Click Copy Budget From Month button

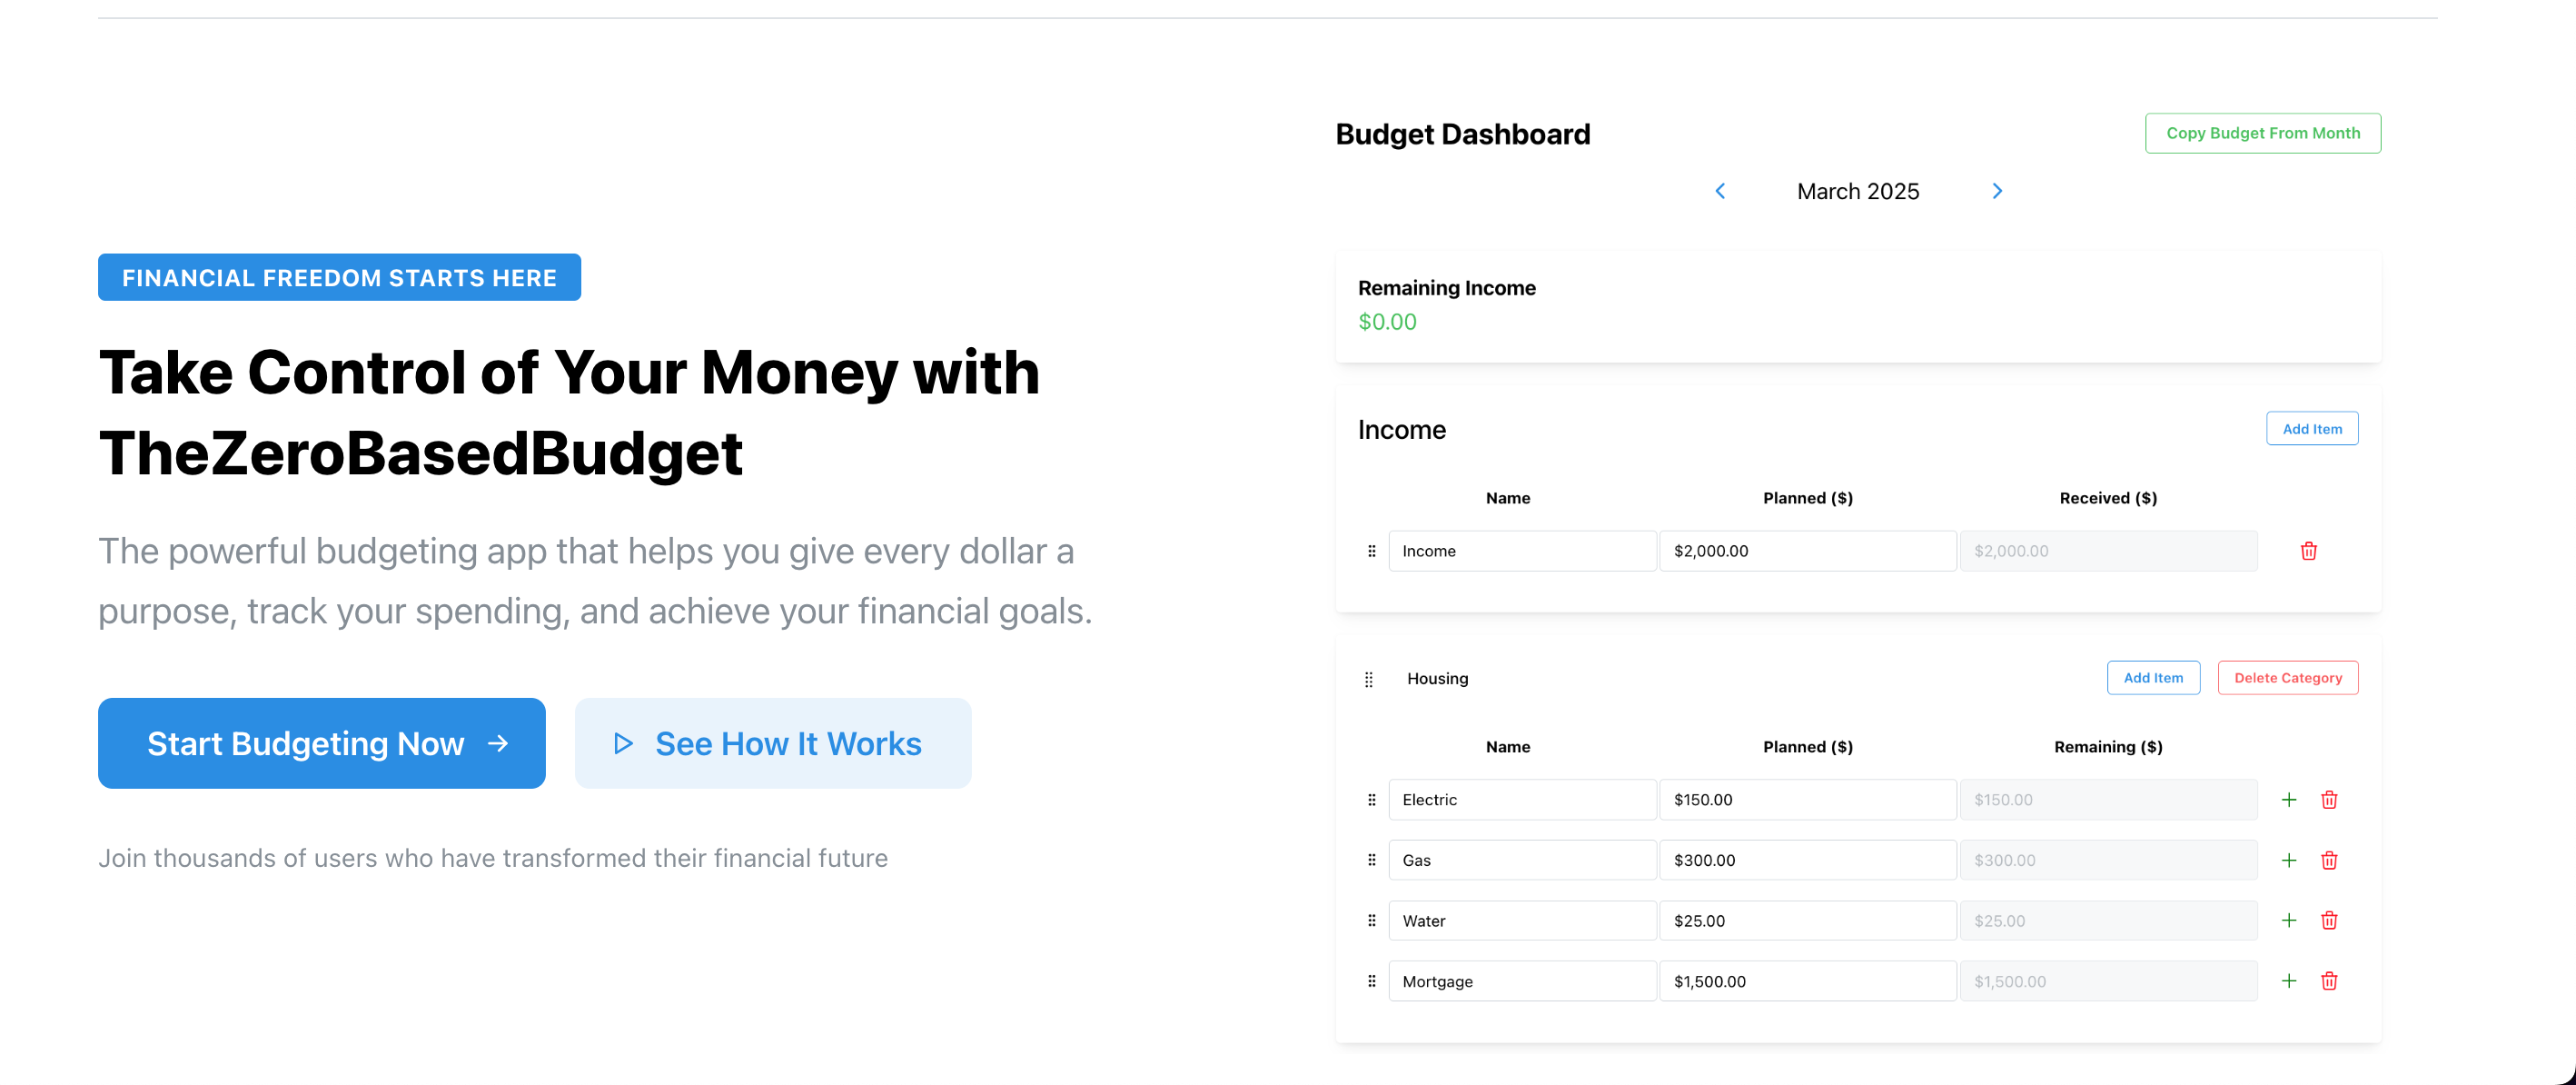tap(2262, 133)
